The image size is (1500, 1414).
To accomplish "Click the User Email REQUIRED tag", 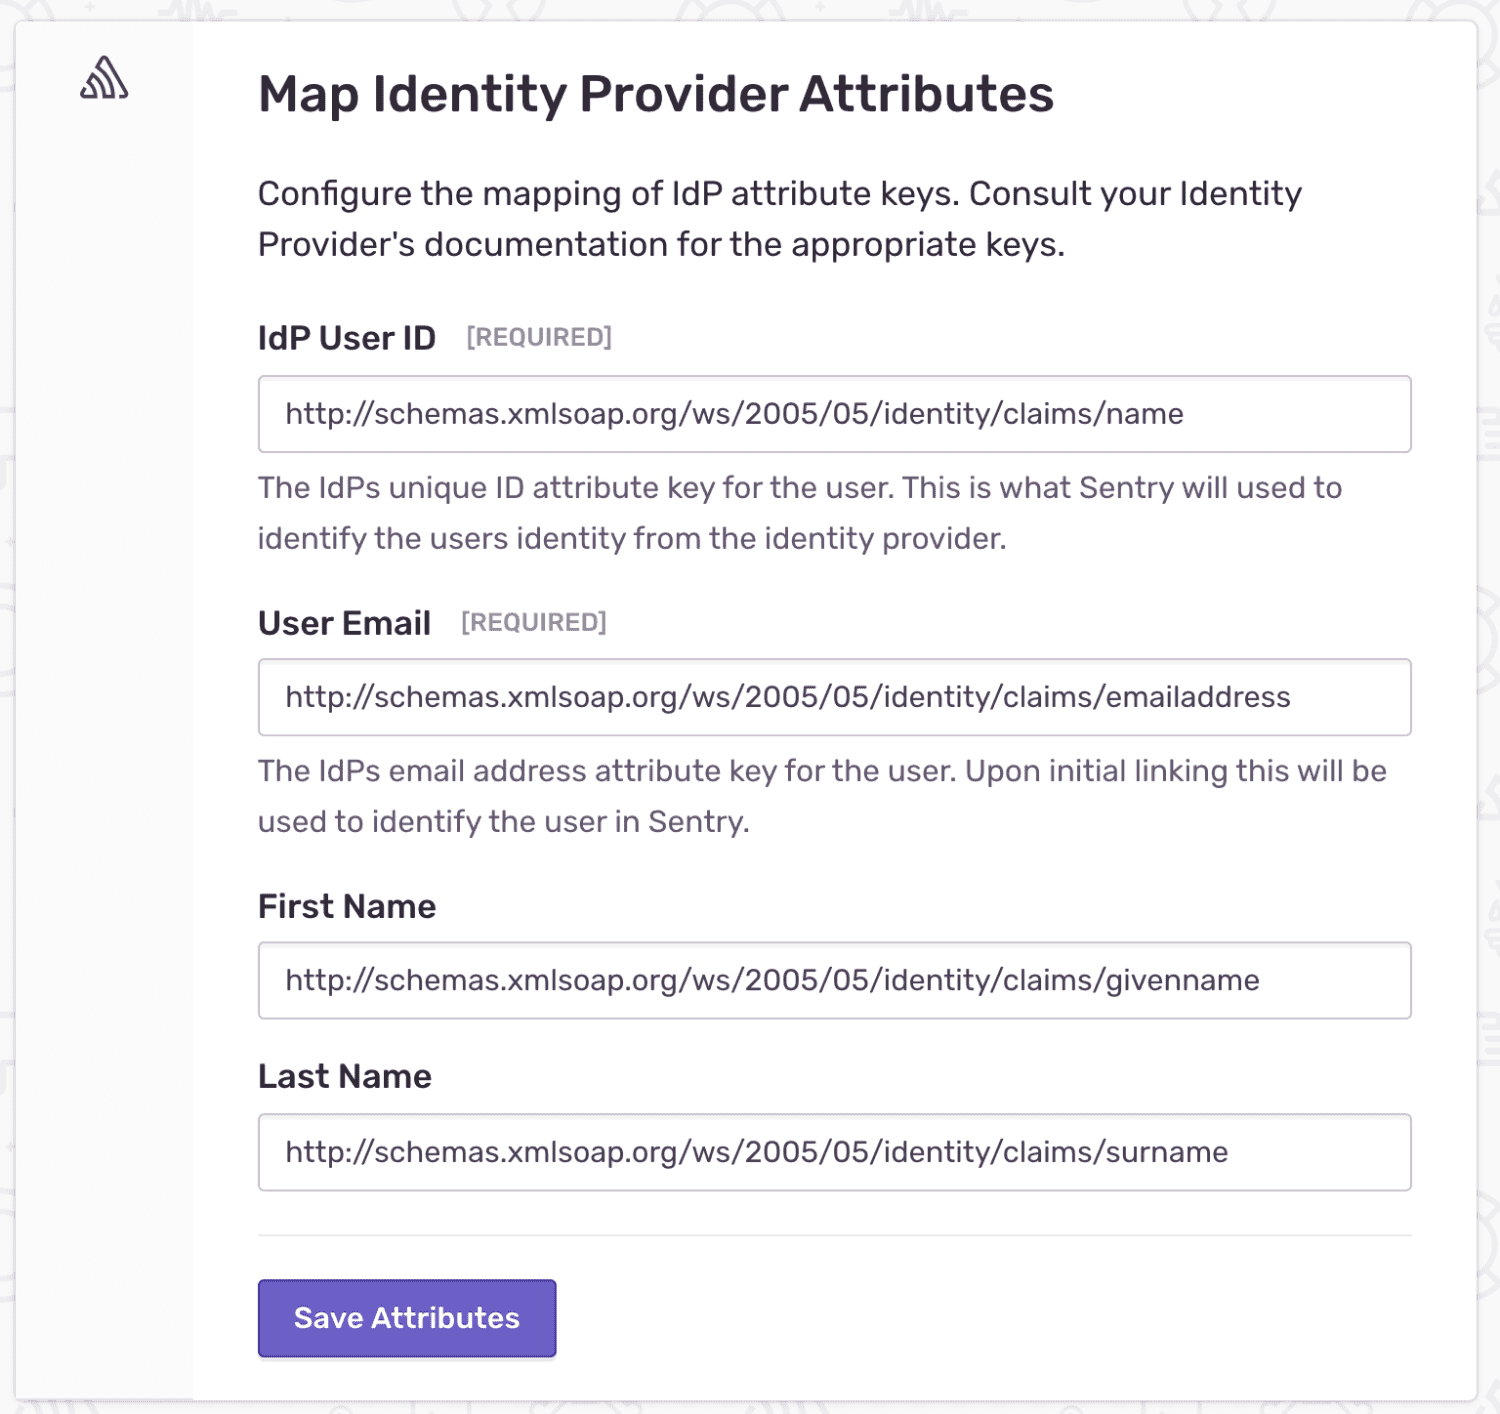I will [533, 622].
